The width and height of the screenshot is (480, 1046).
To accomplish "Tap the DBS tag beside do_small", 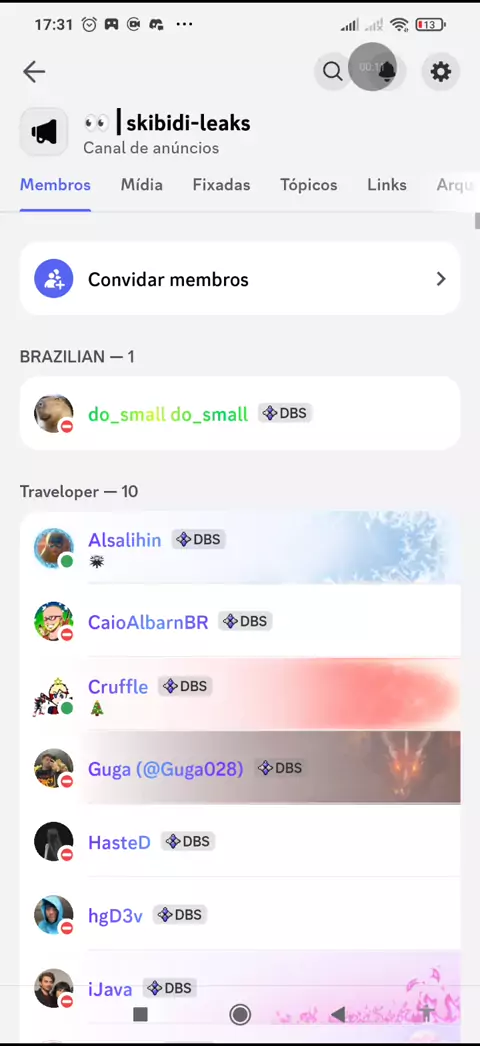I will click(285, 413).
